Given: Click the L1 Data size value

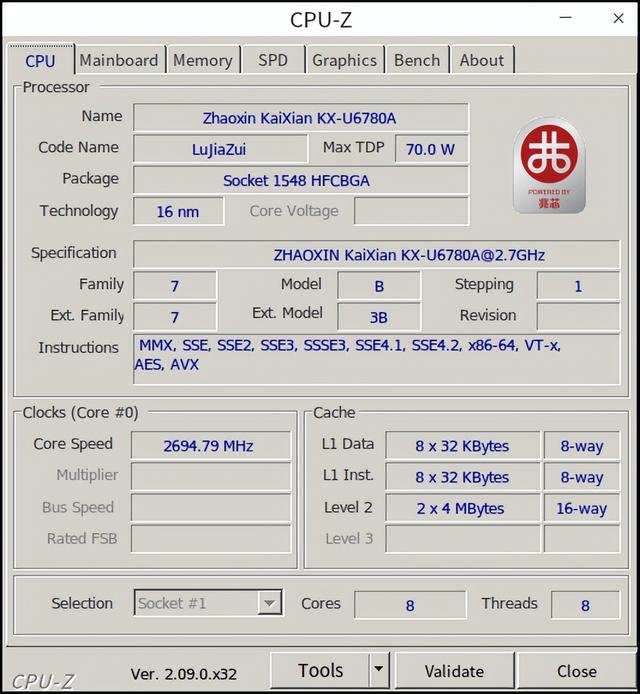Looking at the screenshot, I should pos(463,445).
